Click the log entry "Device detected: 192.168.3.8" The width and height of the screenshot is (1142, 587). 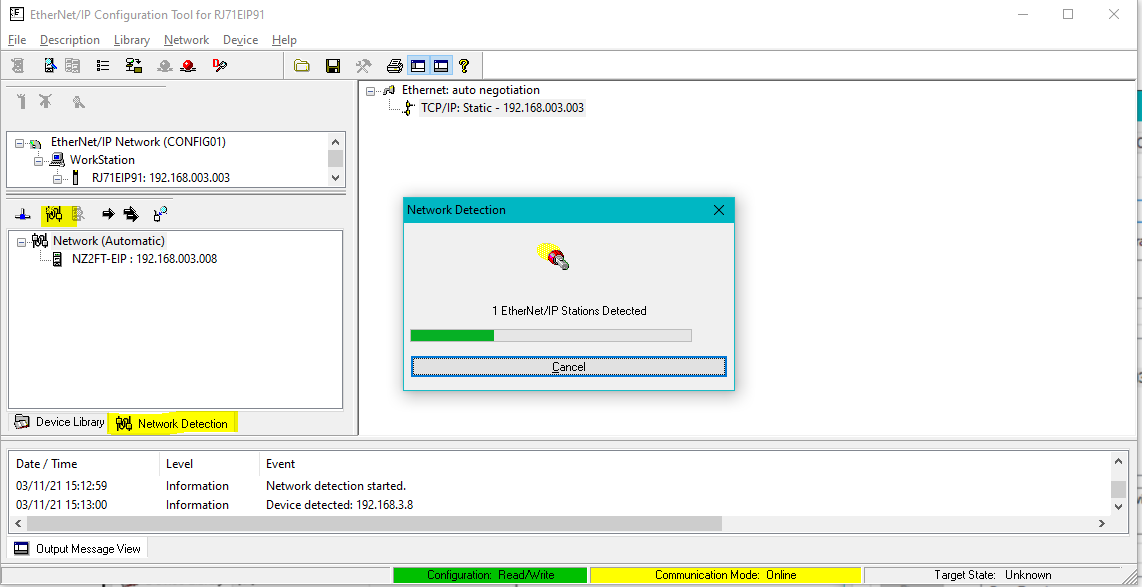(x=339, y=505)
